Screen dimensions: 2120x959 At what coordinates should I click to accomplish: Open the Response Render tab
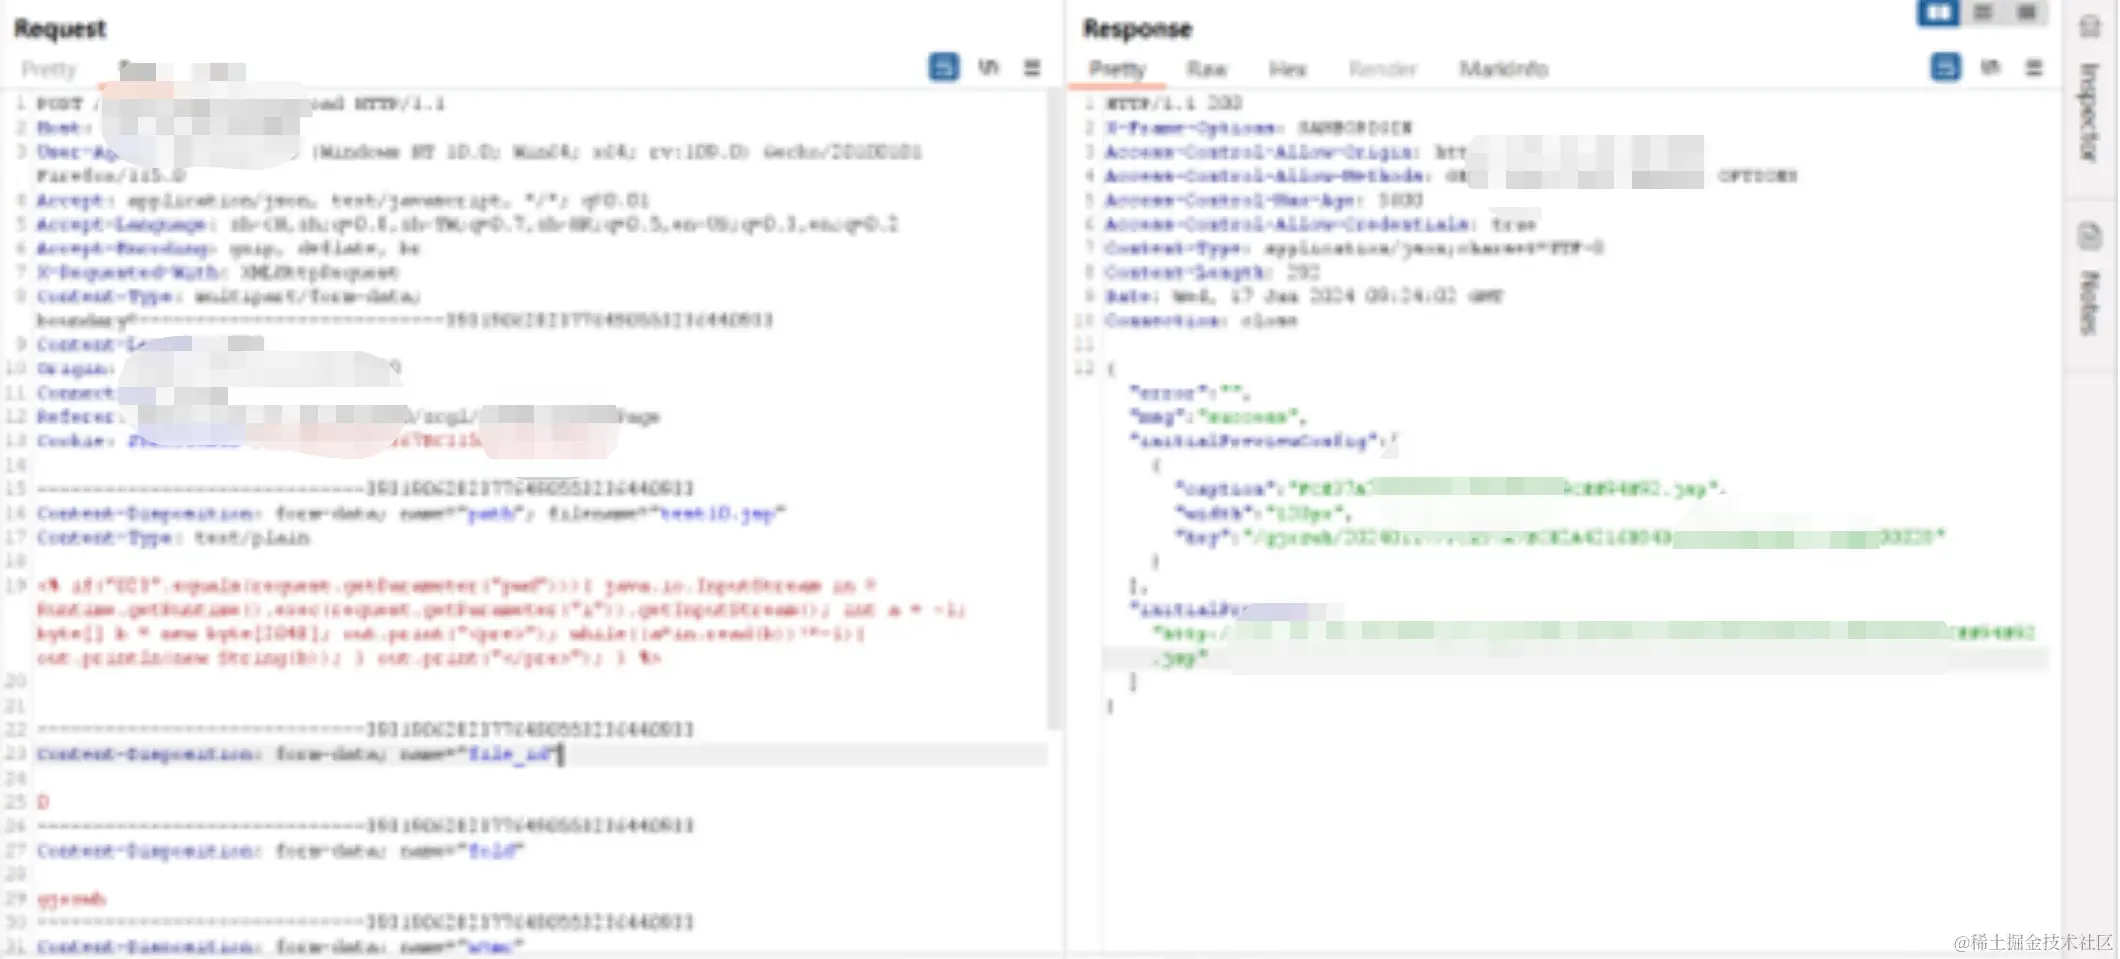(1382, 69)
